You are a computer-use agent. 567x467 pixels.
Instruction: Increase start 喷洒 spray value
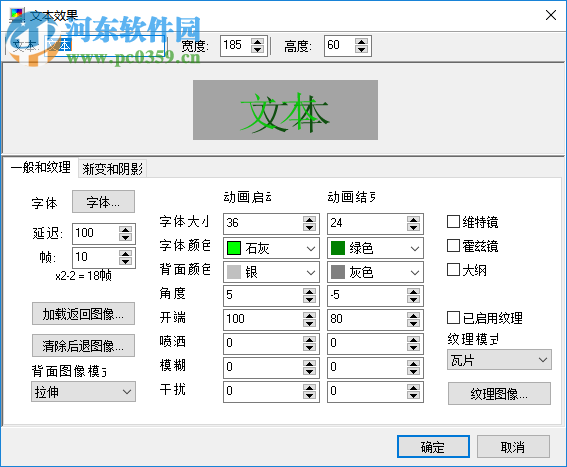click(309, 339)
